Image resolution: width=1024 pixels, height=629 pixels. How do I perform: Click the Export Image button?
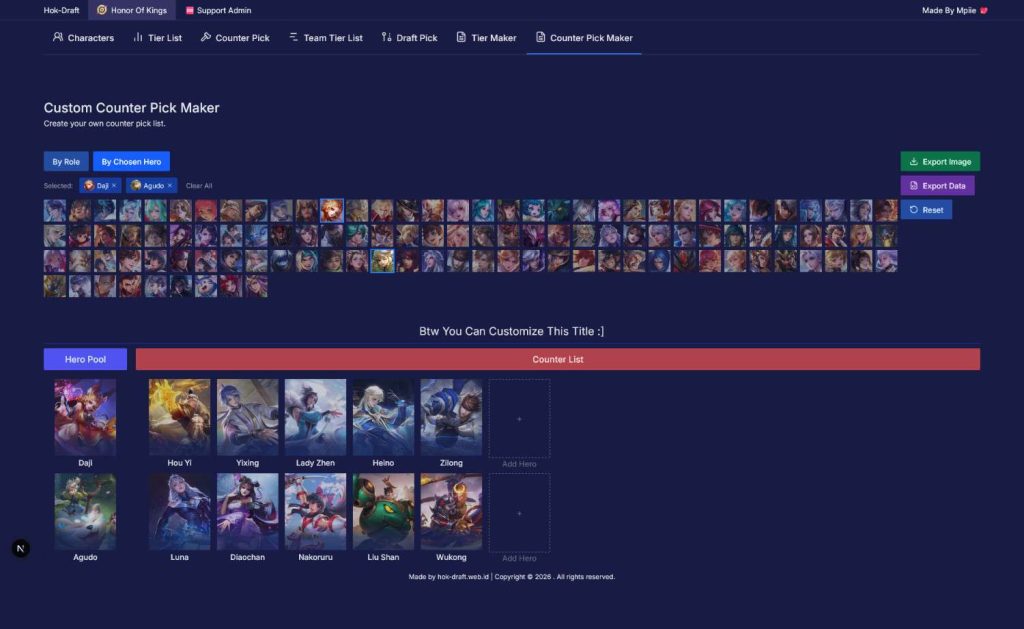click(939, 161)
